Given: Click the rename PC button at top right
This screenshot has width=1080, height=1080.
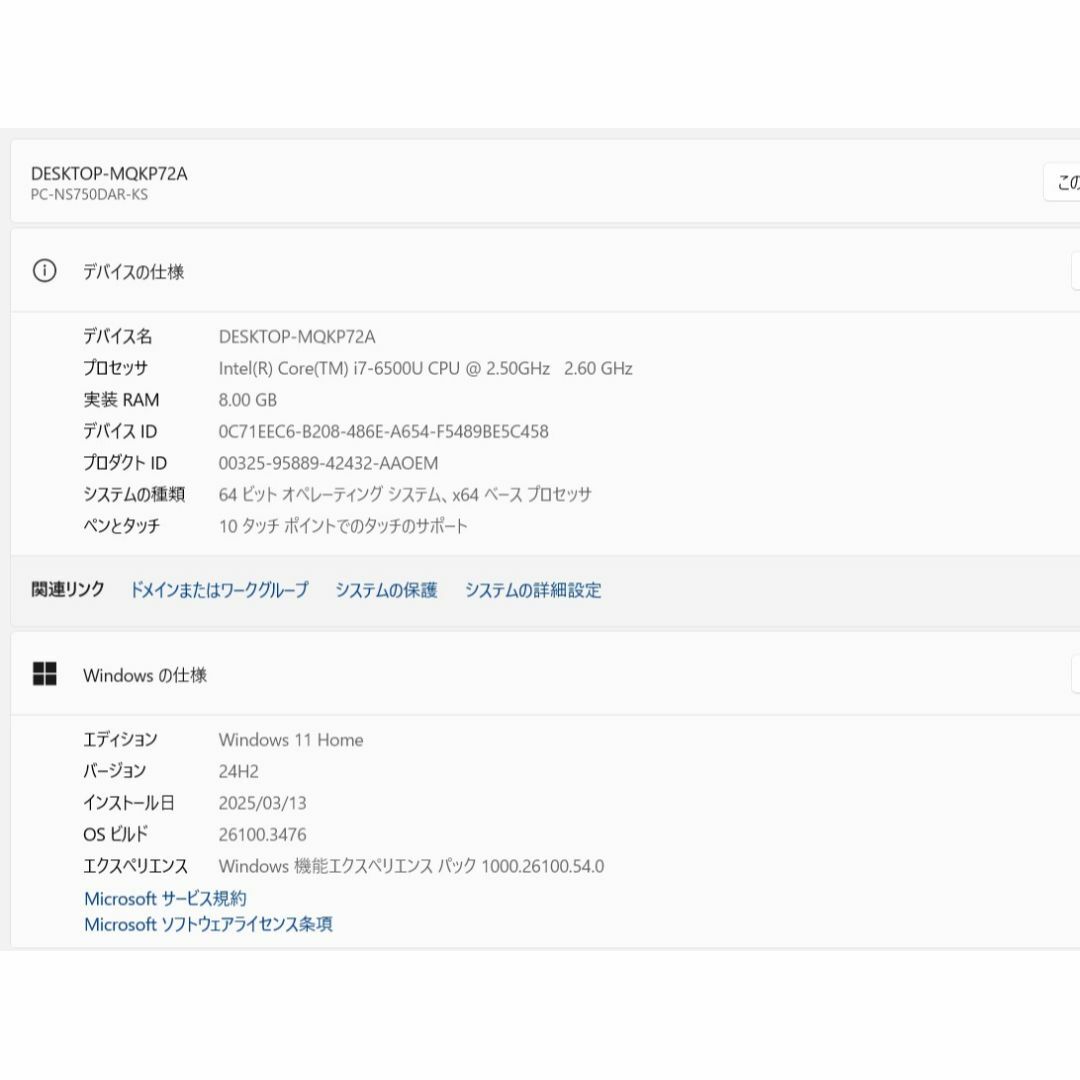Looking at the screenshot, I should 1062,183.
